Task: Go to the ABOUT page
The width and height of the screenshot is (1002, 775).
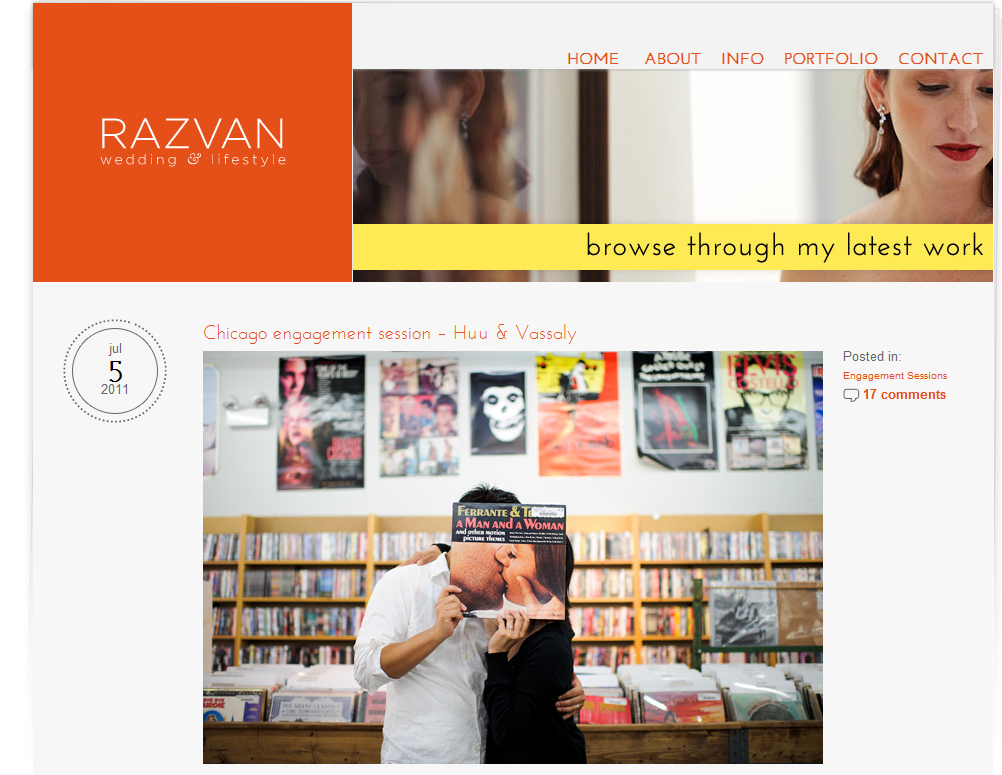Action: (672, 59)
